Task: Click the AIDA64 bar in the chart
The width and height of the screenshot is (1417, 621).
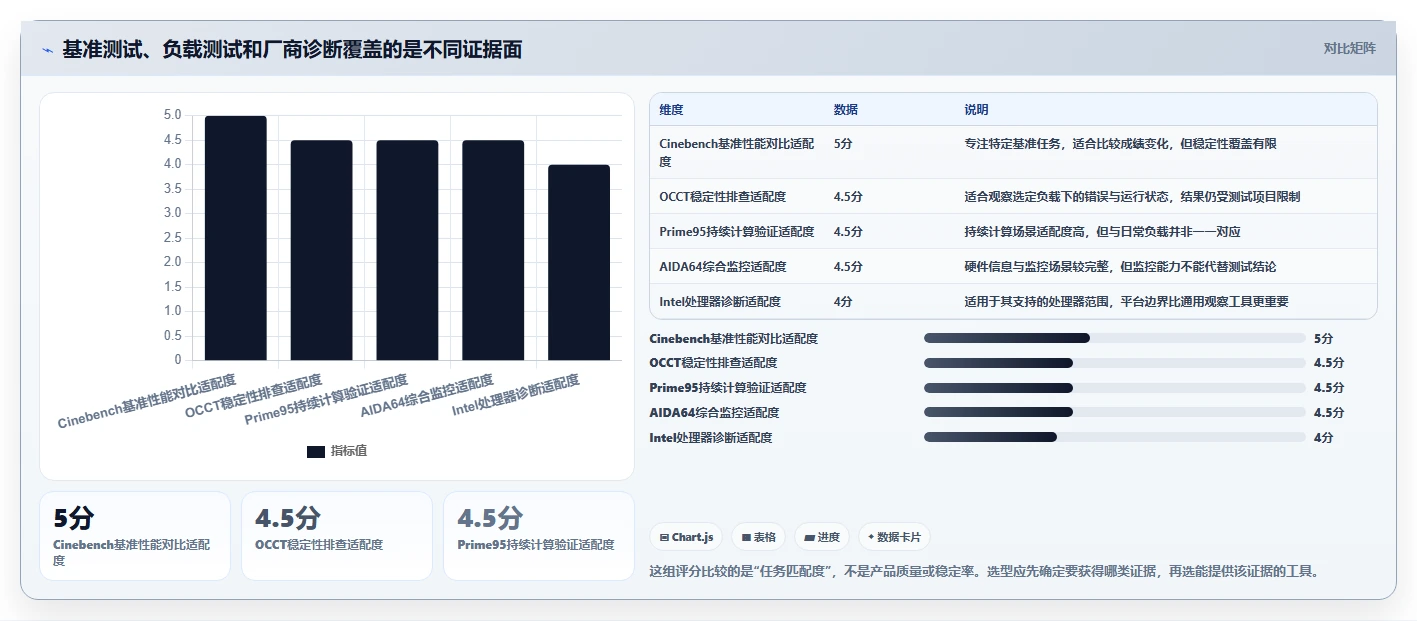Action: pos(493,250)
